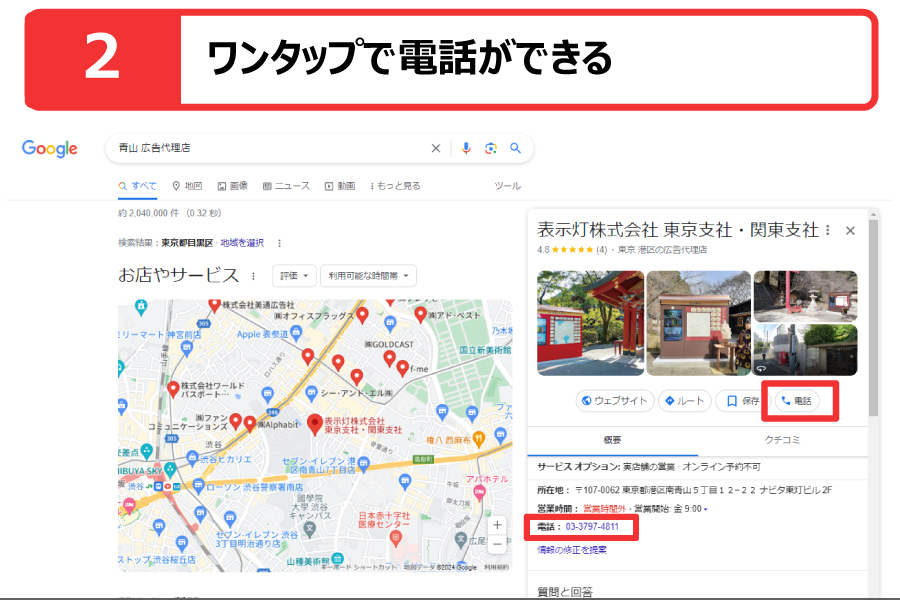Click the 電話 call button
900x600 pixels.
coord(797,401)
